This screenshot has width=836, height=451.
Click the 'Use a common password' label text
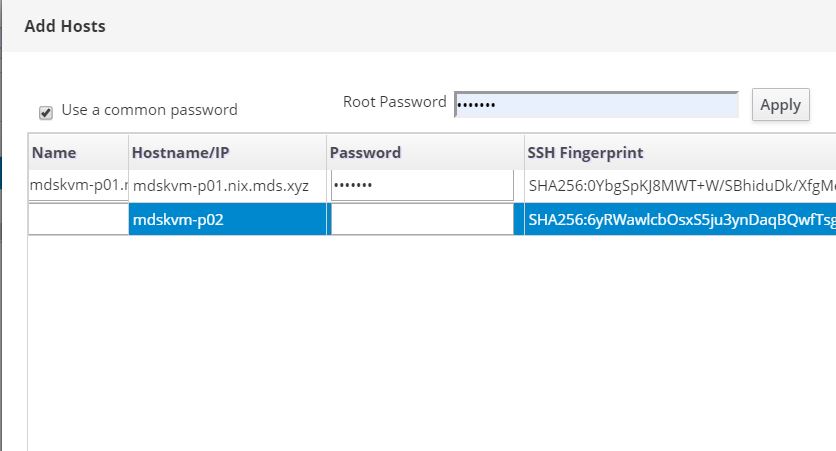coord(149,110)
